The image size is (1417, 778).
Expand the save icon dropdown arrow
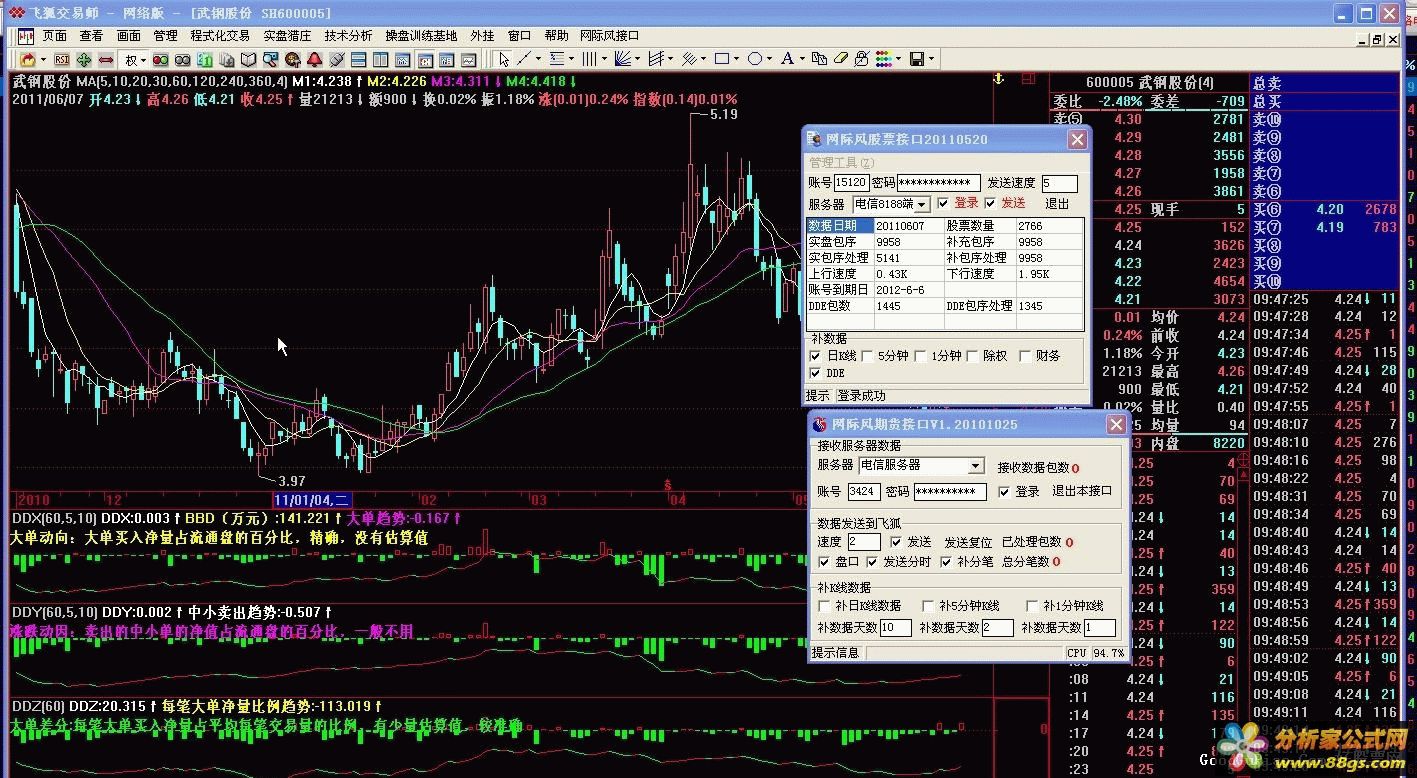click(x=931, y=60)
